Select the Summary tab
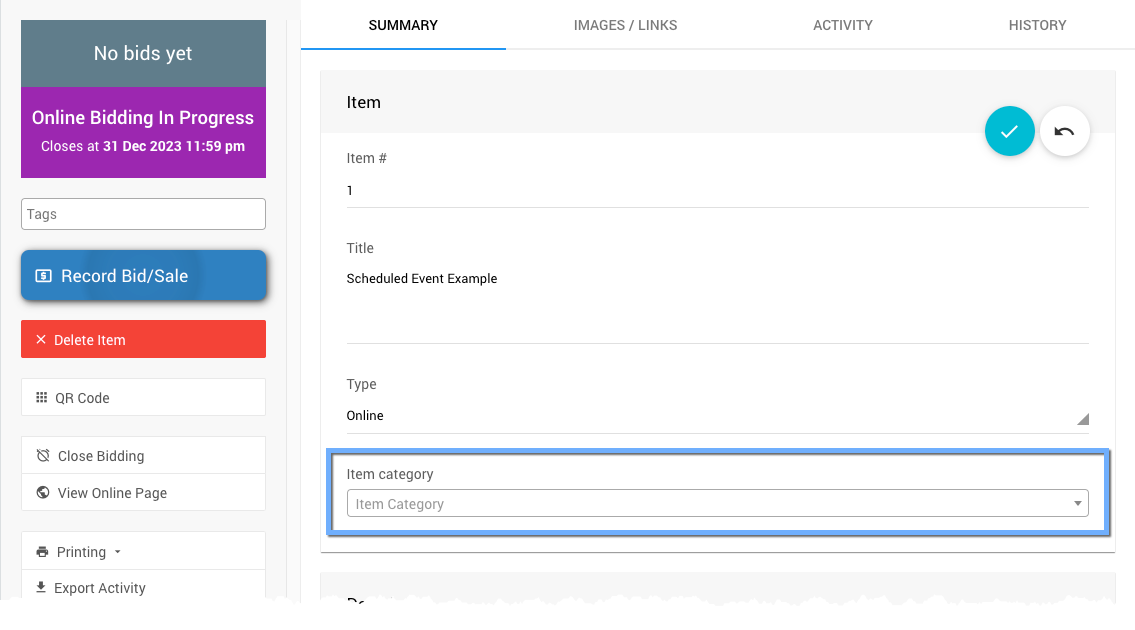This screenshot has height=630, width=1135. click(403, 25)
